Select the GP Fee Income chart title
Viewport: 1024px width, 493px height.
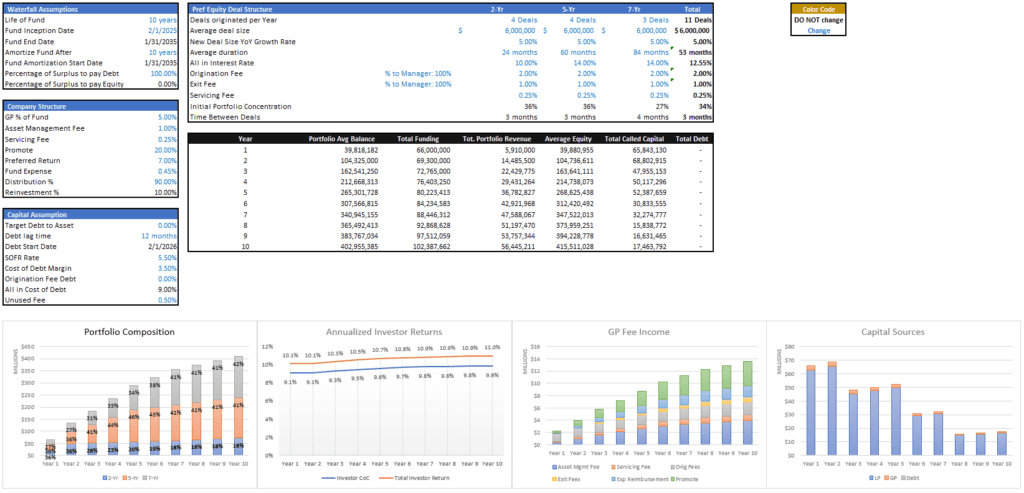(x=639, y=332)
